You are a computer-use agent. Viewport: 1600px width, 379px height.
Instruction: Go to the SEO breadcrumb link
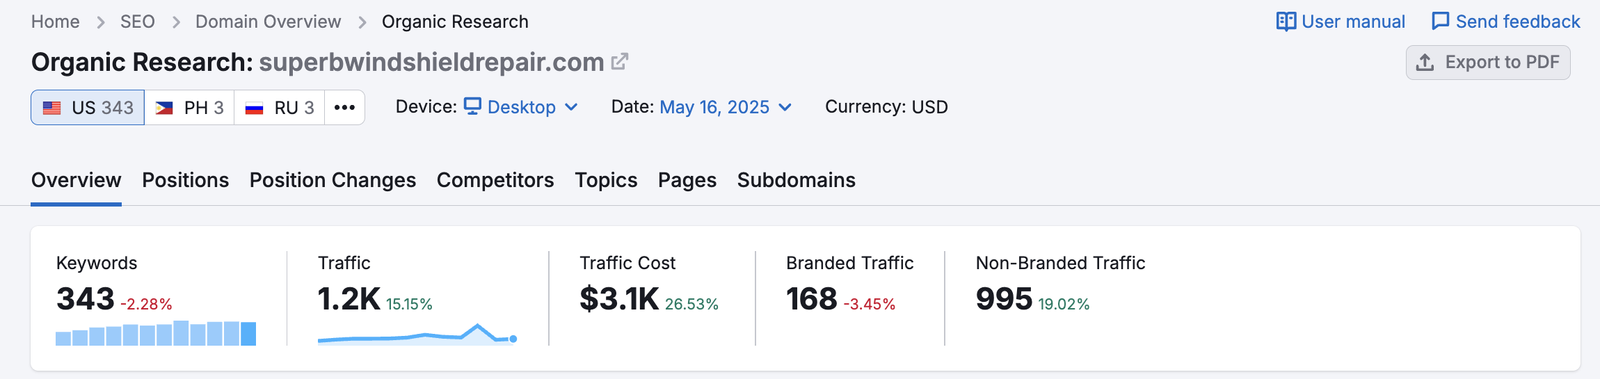[137, 22]
